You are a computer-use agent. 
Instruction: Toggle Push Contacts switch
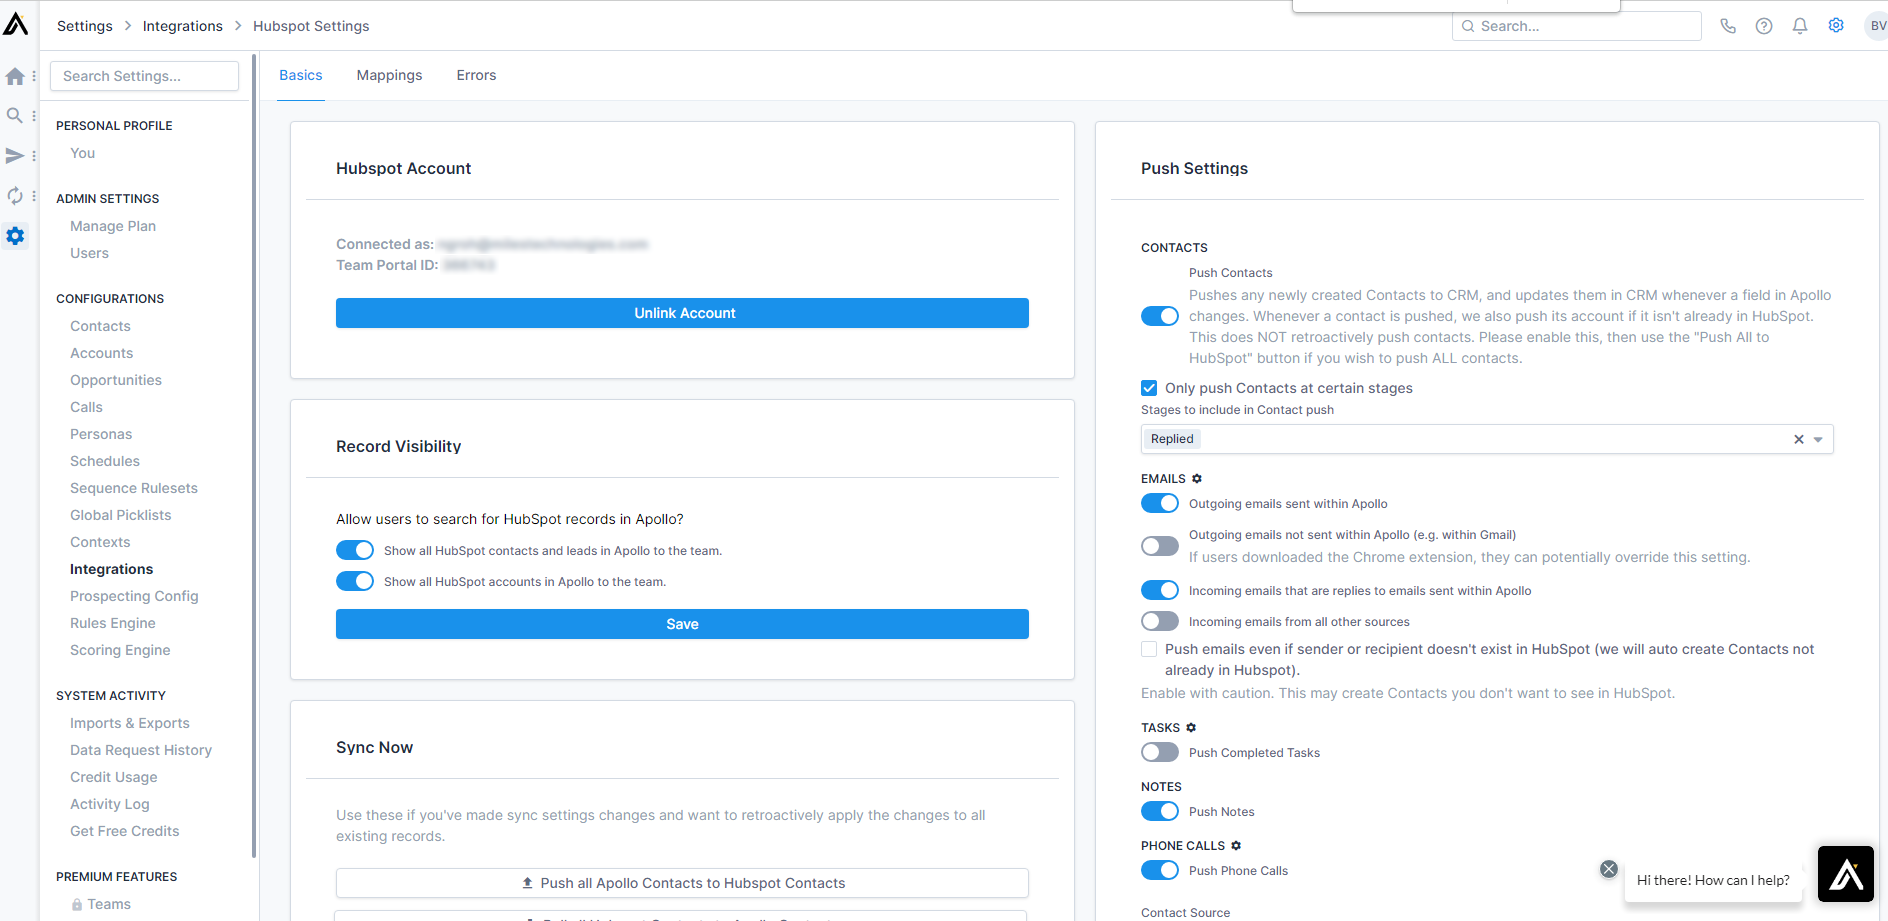1160,316
